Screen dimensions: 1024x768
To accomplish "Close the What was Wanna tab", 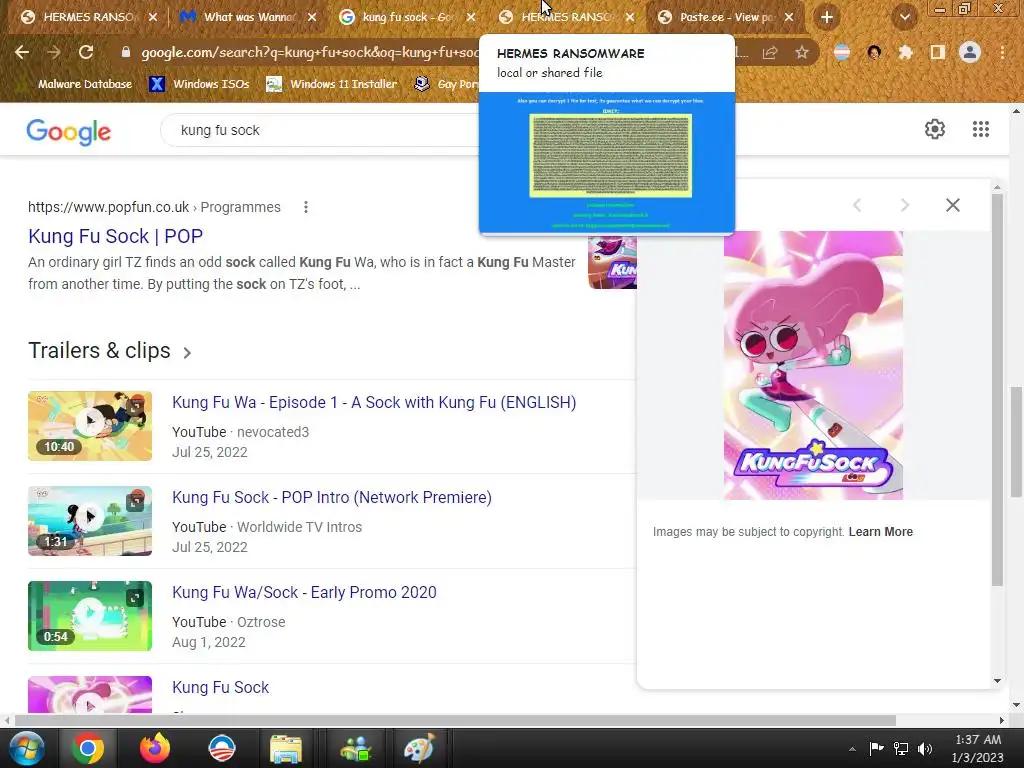I will pos(312,17).
